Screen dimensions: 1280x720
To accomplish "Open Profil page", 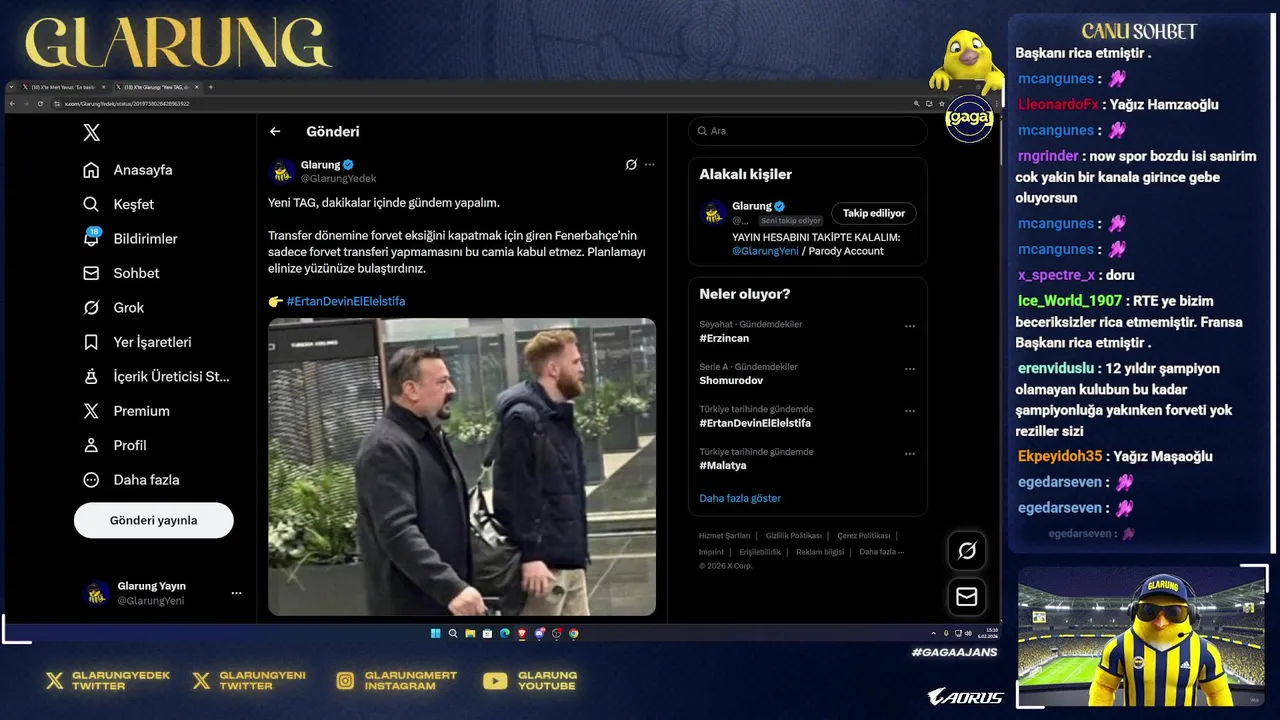I will pyautogui.click(x=115, y=445).
